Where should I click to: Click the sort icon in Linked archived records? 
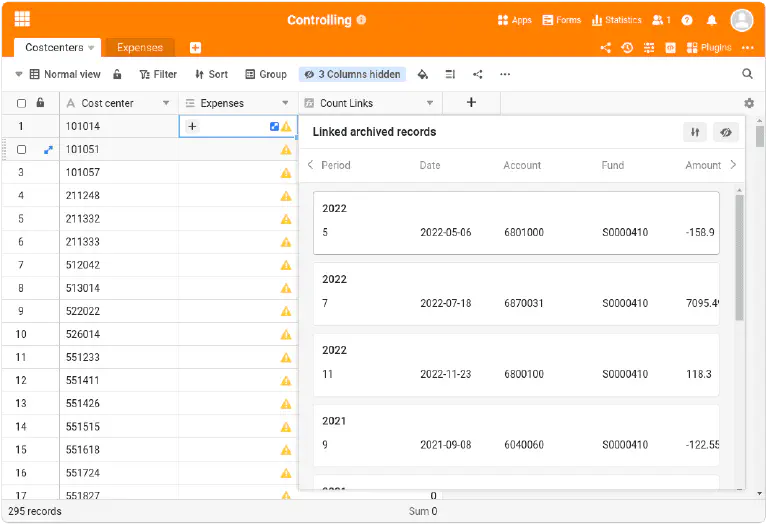pyautogui.click(x=695, y=132)
